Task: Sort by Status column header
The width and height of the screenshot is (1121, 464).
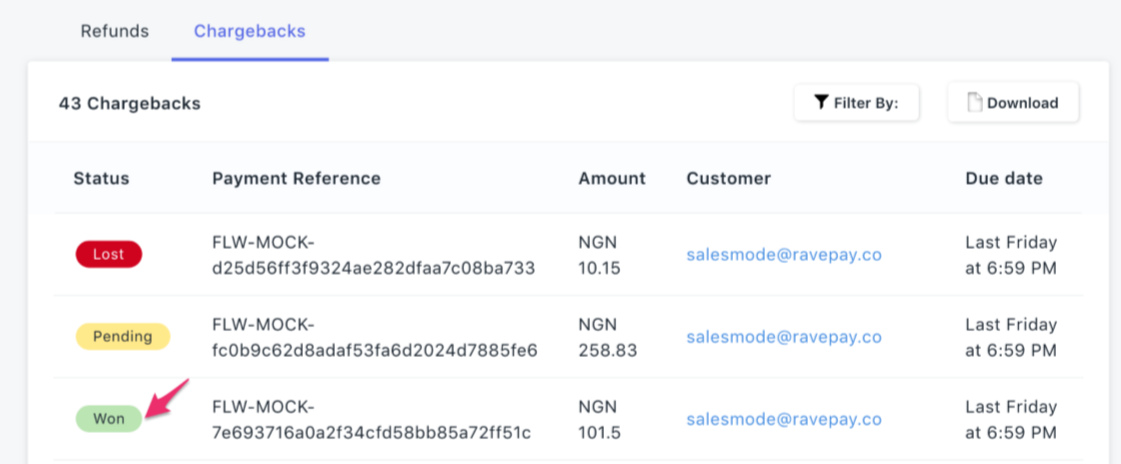Action: [102, 178]
